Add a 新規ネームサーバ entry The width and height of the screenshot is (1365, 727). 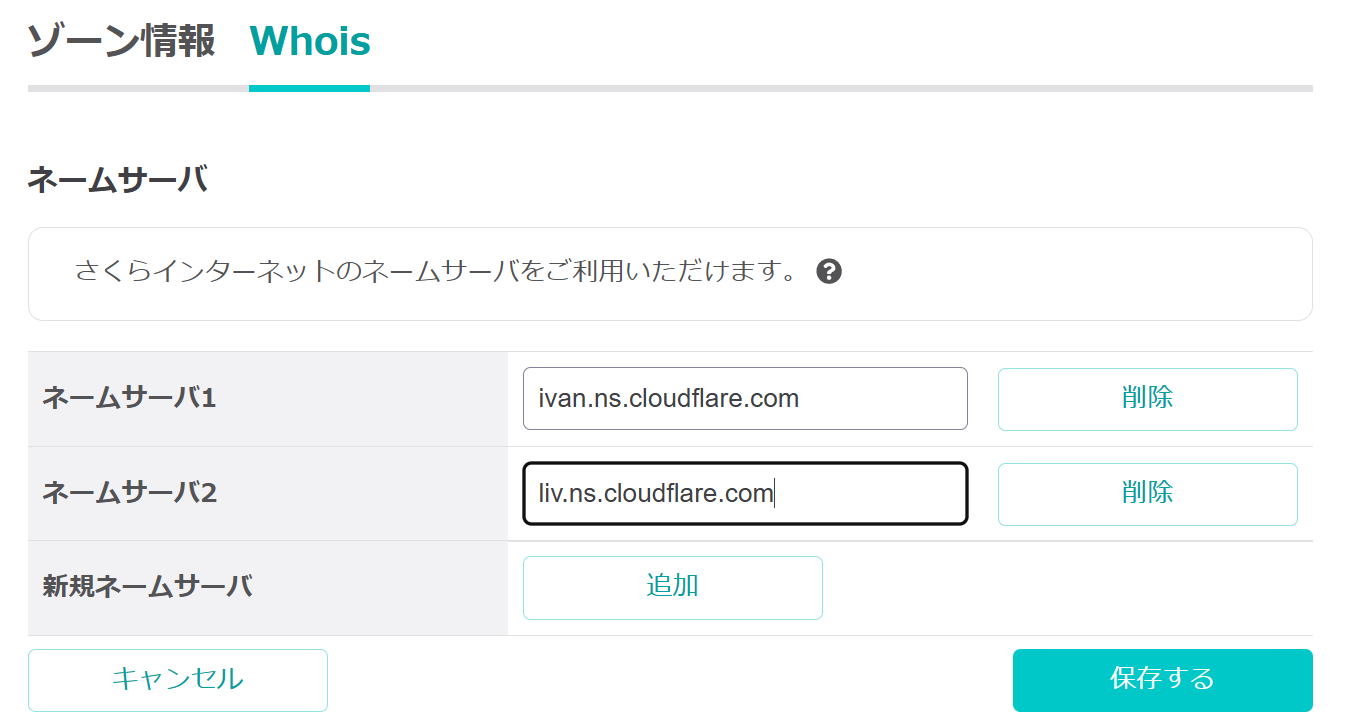[x=672, y=587]
